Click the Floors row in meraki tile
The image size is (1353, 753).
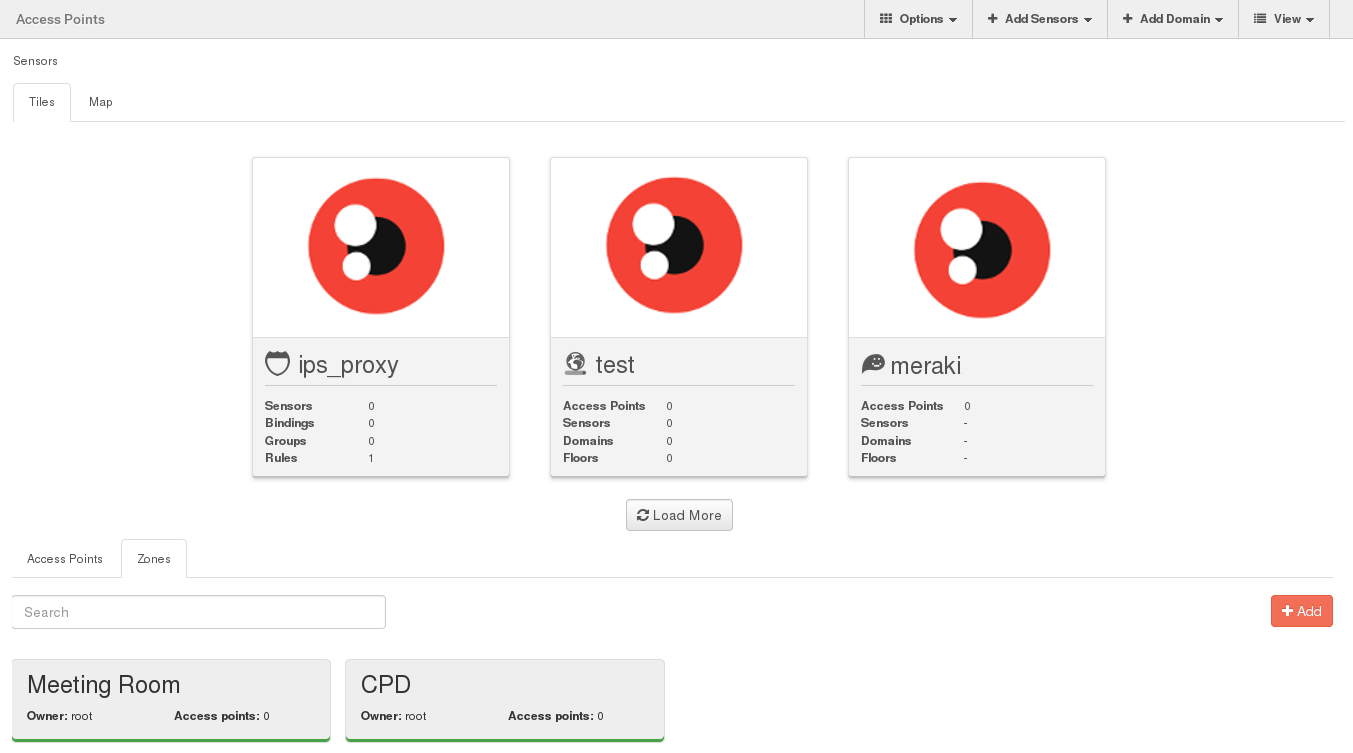click(976, 458)
